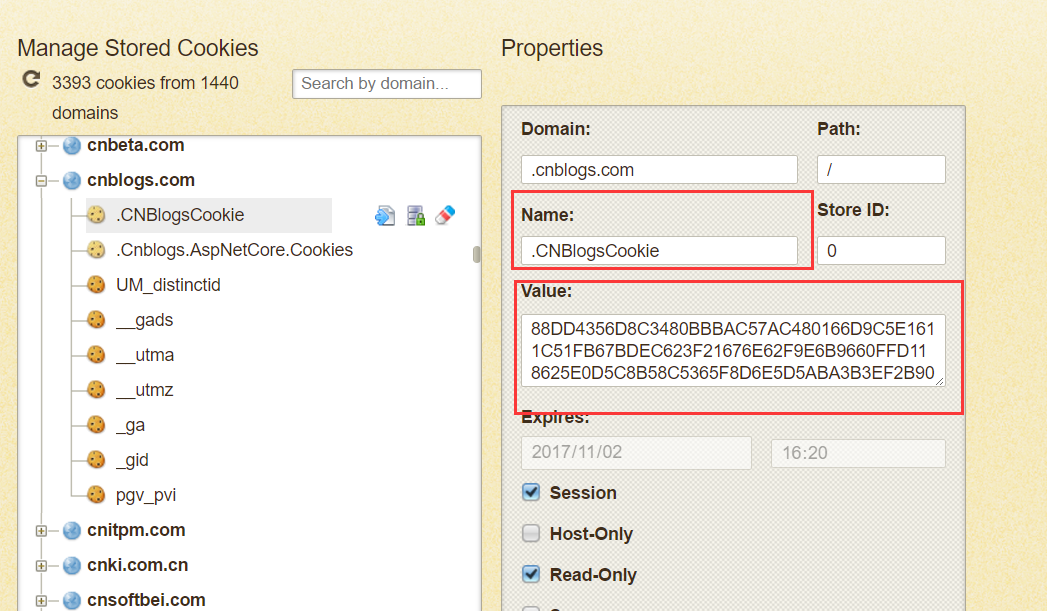Select the pgv_pvi cookie entry
Viewport: 1047px width, 611px height.
click(x=146, y=495)
